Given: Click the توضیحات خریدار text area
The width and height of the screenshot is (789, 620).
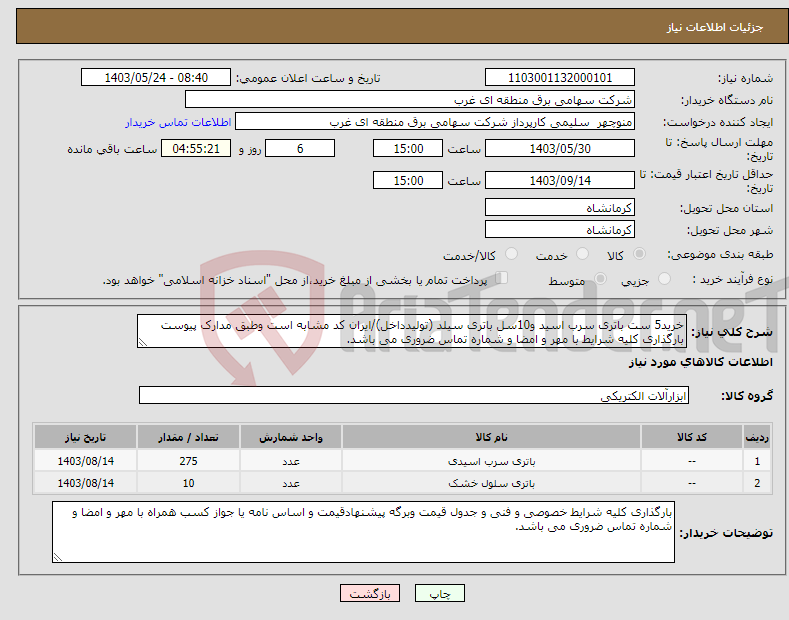Looking at the screenshot, I should point(363,532).
